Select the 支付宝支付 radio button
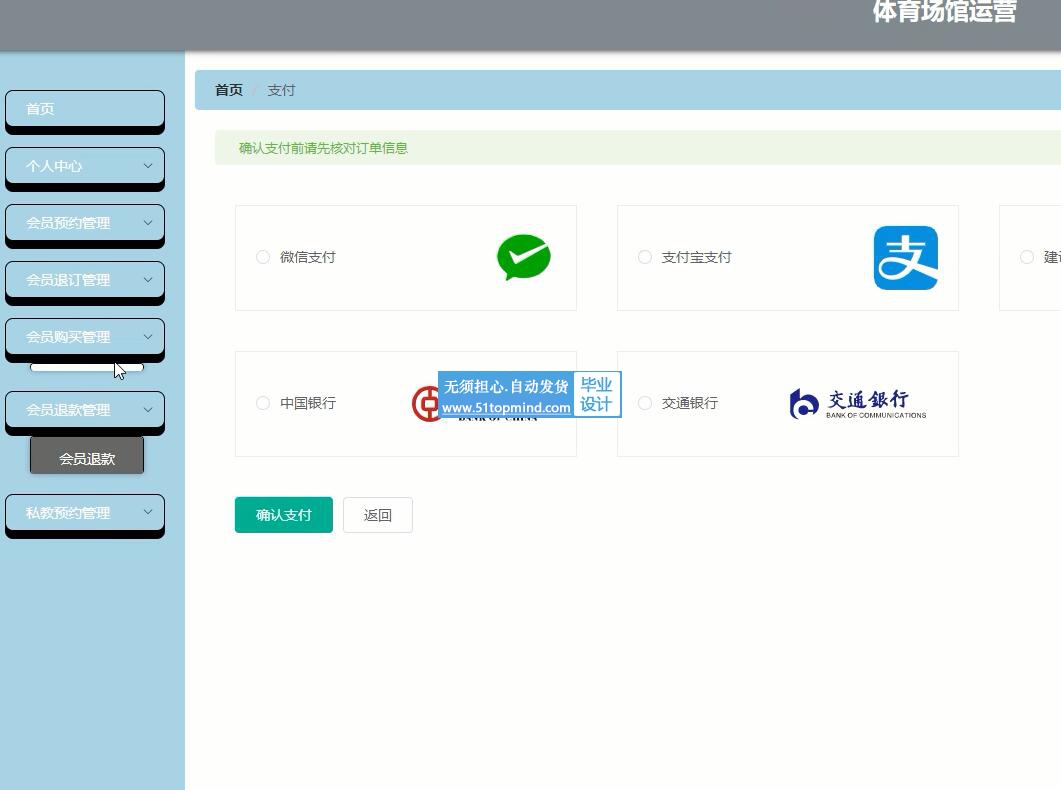 pyautogui.click(x=645, y=257)
